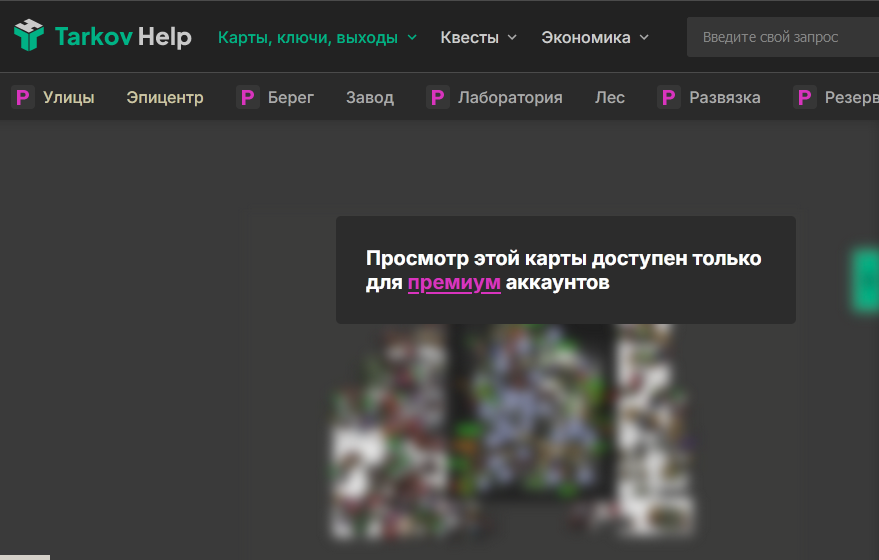The image size is (879, 560).
Task: Switch to the Завод map tab
Action: (x=370, y=98)
